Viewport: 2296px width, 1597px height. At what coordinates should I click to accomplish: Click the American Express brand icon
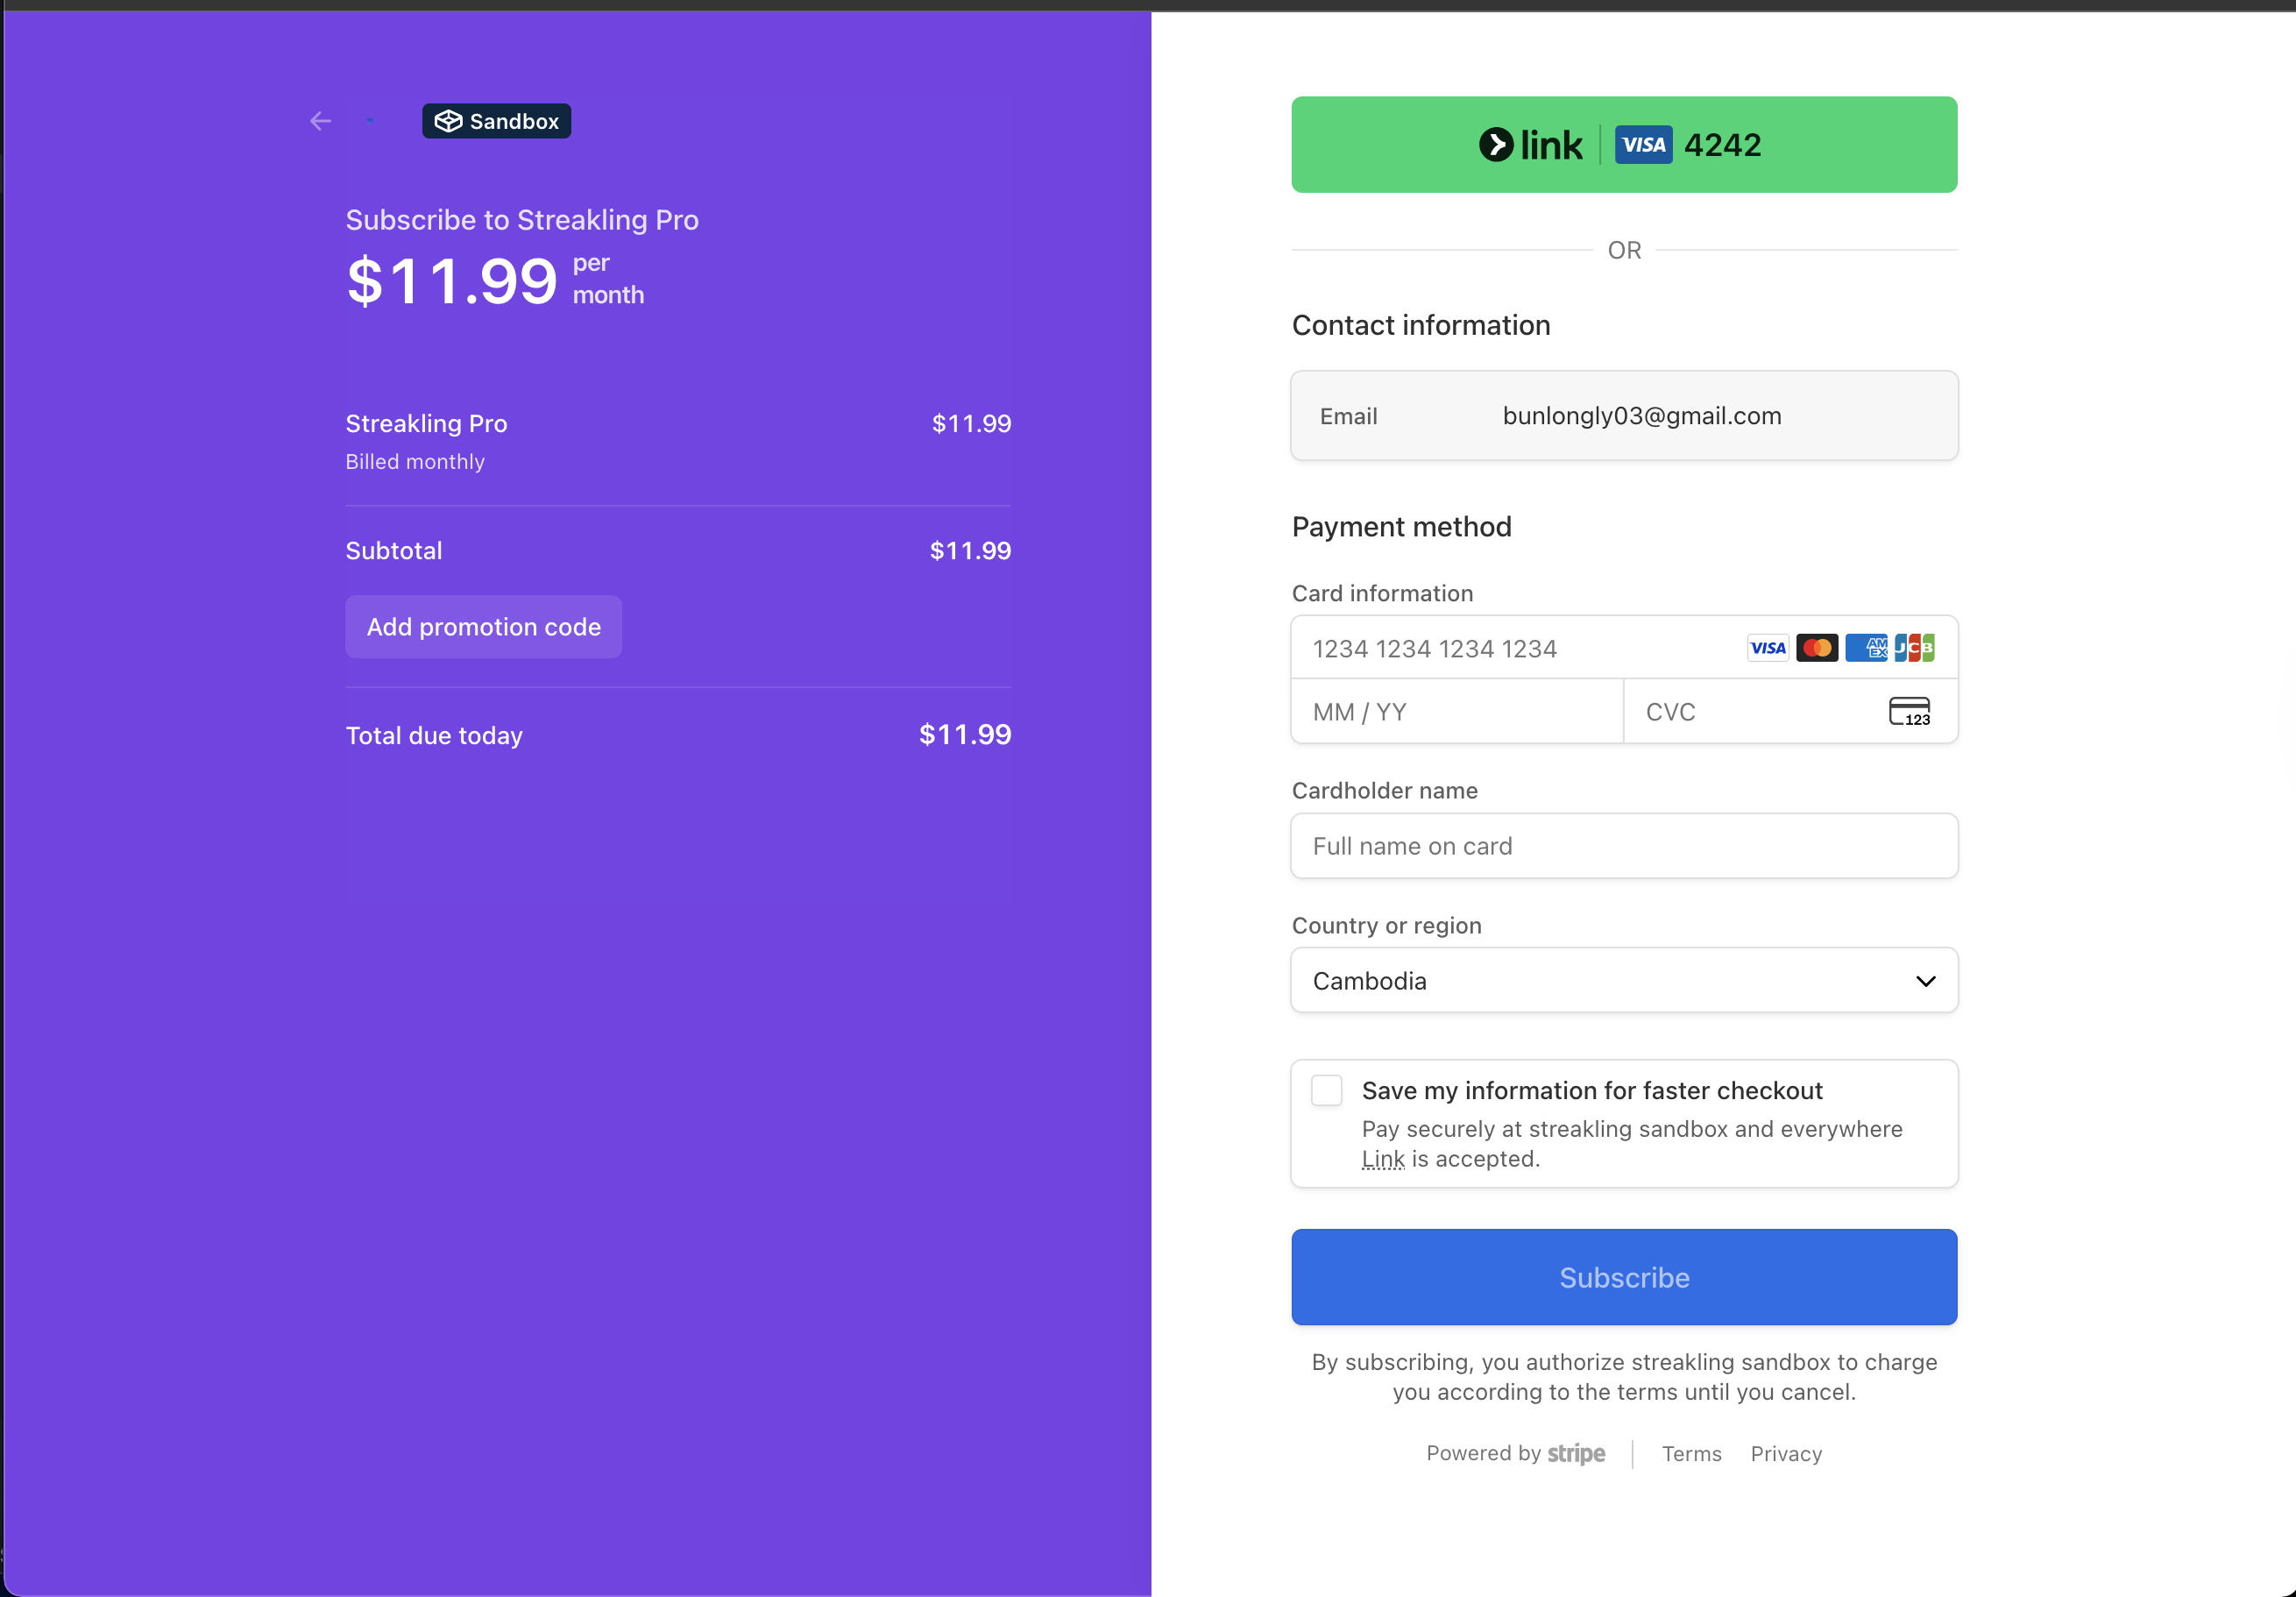[x=1865, y=648]
